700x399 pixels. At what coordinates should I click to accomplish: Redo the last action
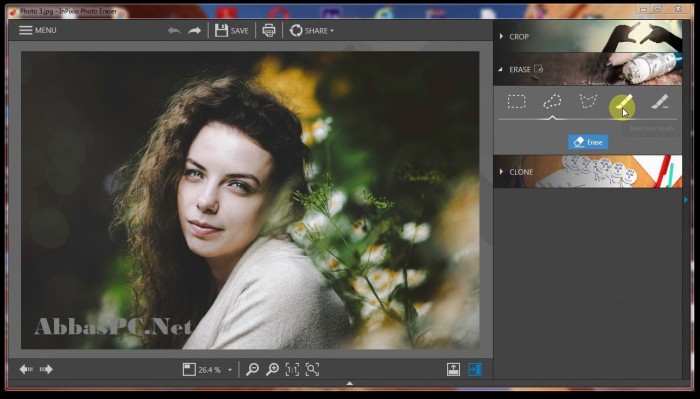click(x=195, y=30)
